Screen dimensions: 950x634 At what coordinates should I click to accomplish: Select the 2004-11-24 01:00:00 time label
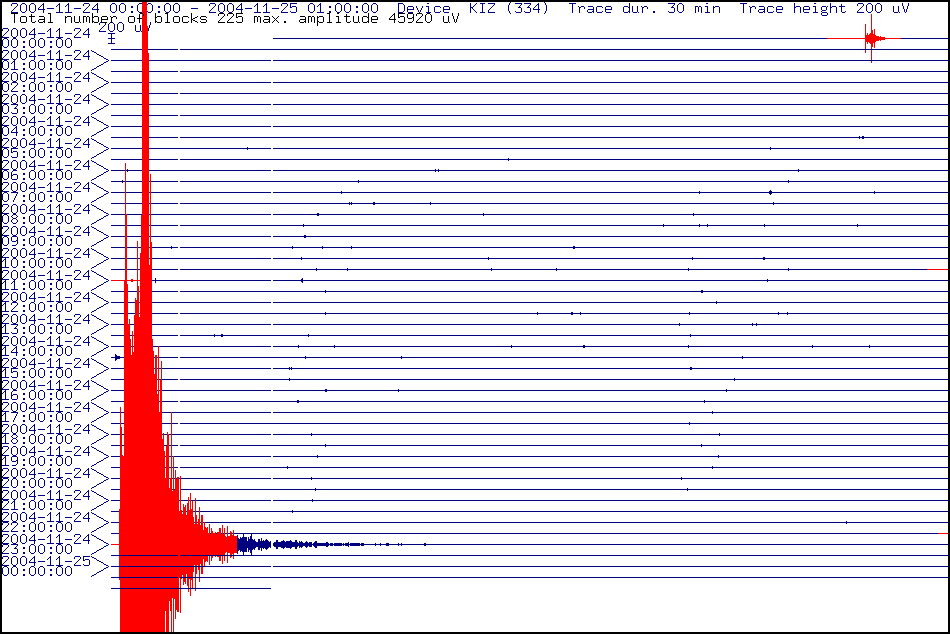click(46, 60)
